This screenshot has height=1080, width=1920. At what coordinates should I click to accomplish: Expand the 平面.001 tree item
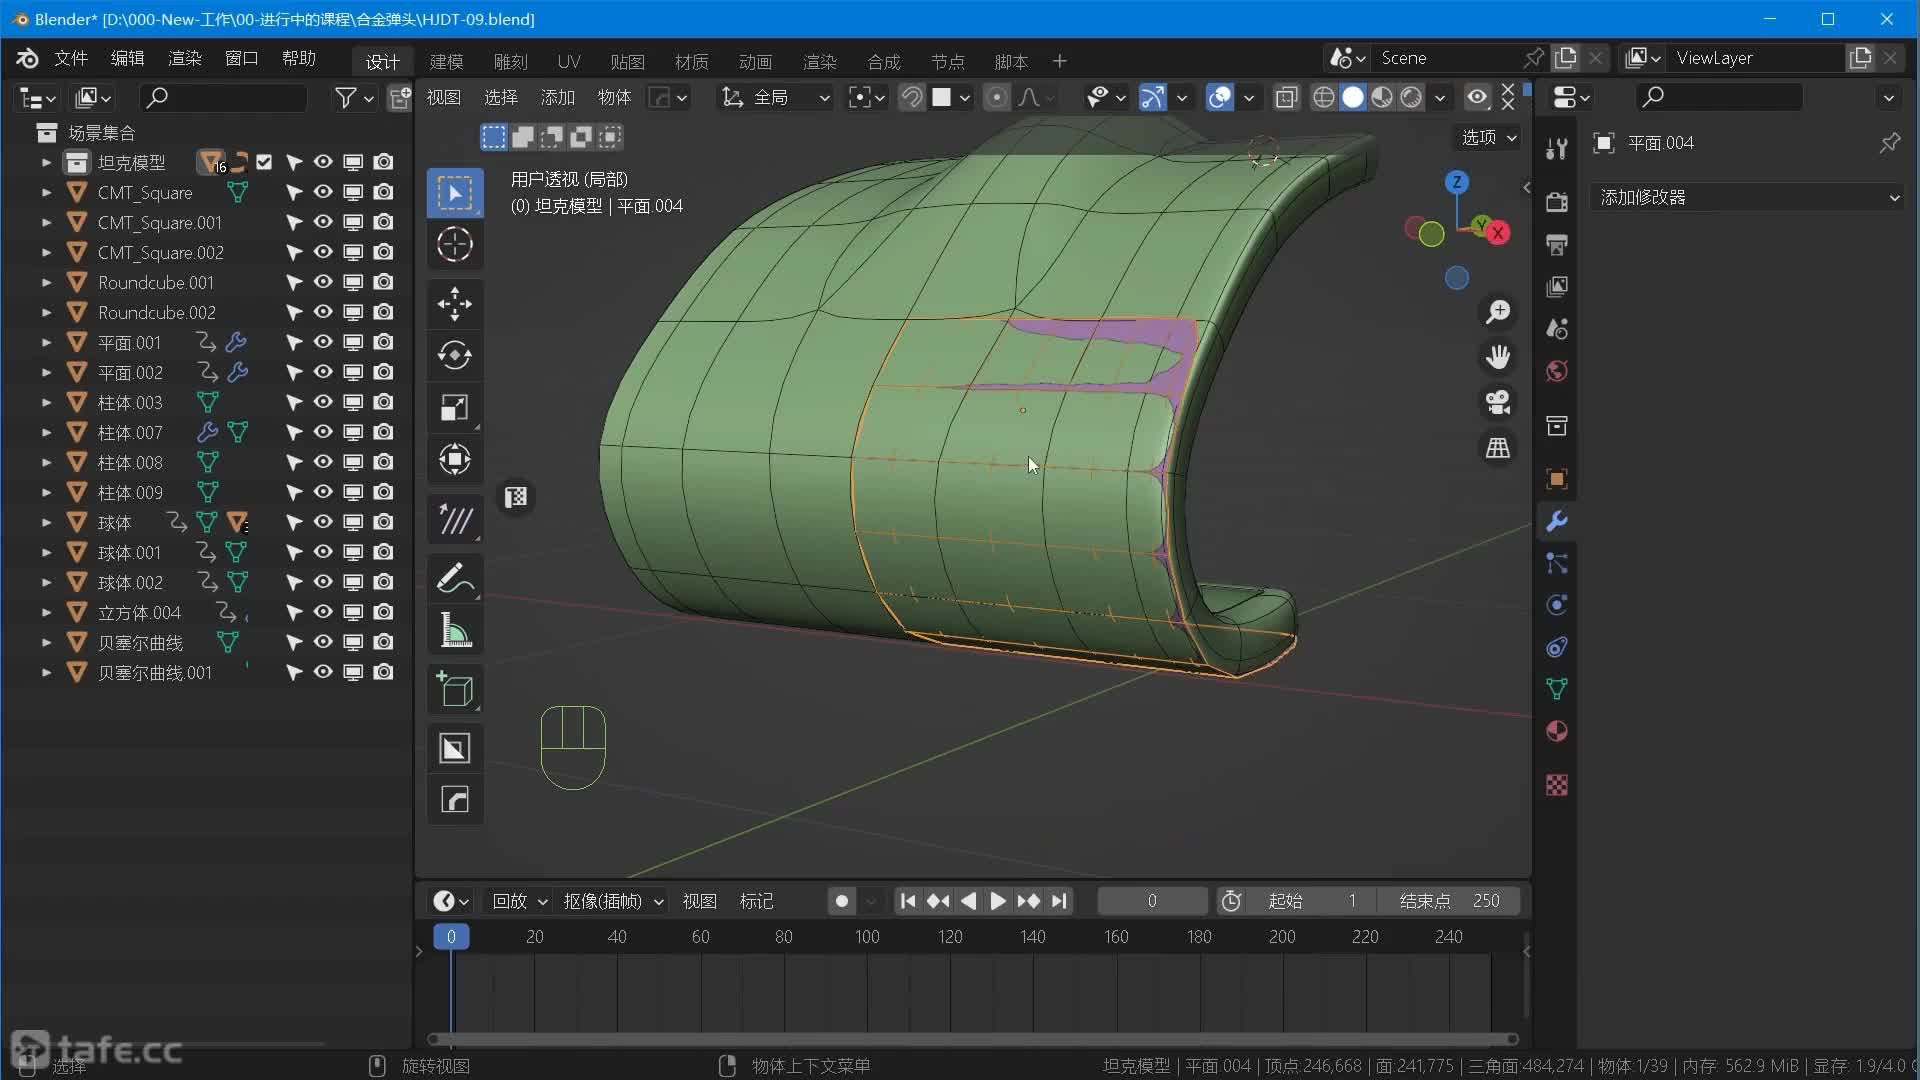point(46,342)
